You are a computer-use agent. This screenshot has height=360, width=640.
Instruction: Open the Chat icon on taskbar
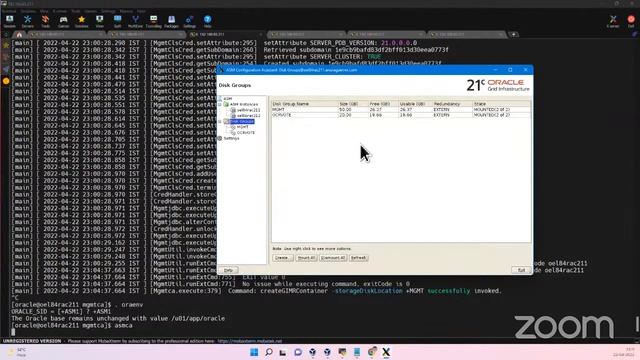298,352
